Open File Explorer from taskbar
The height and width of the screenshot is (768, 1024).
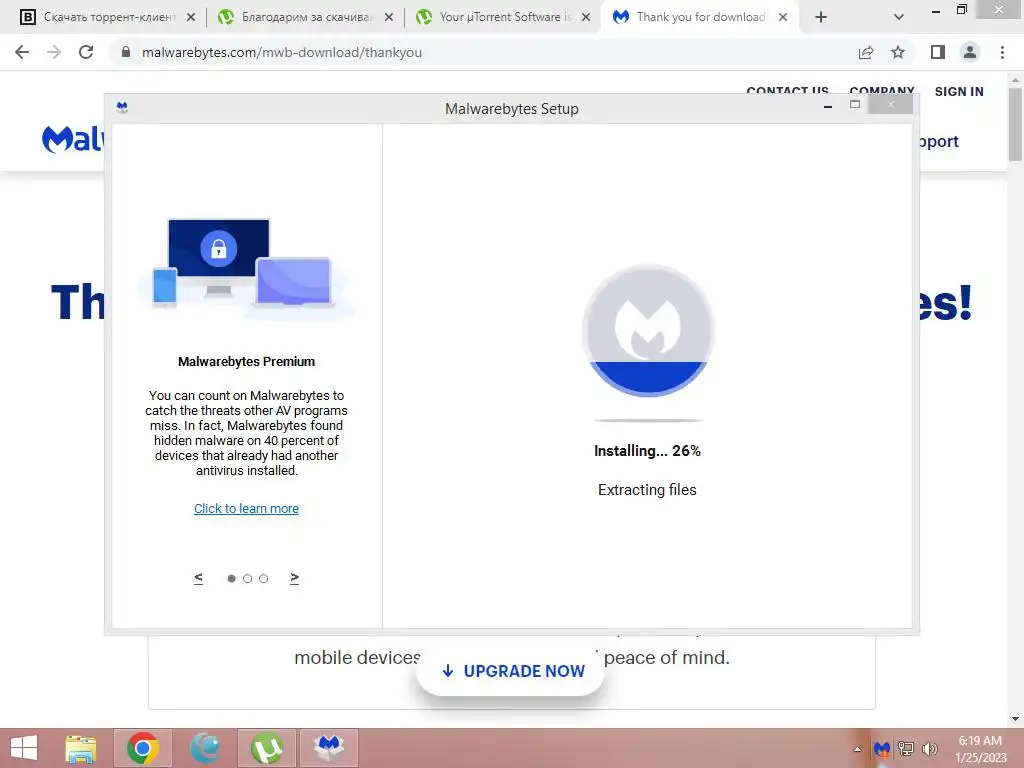coord(80,748)
